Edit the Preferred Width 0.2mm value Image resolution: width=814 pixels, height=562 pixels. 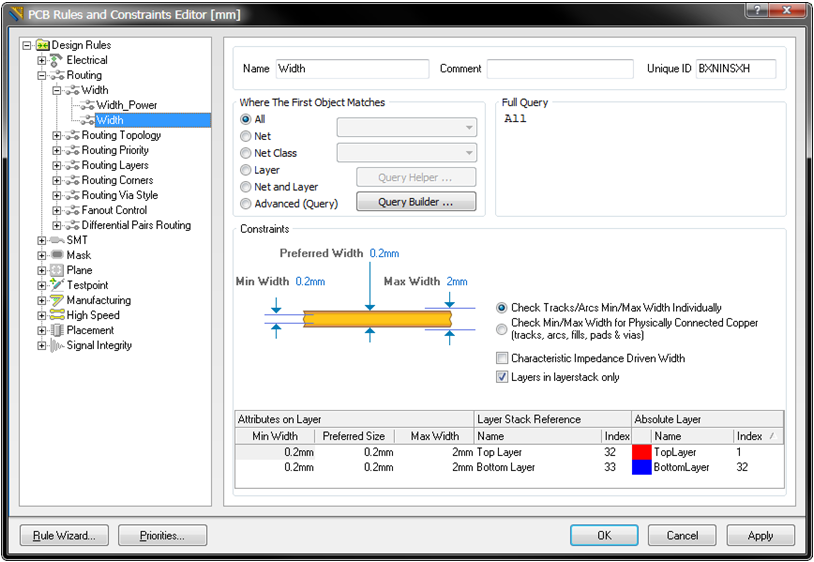click(384, 253)
